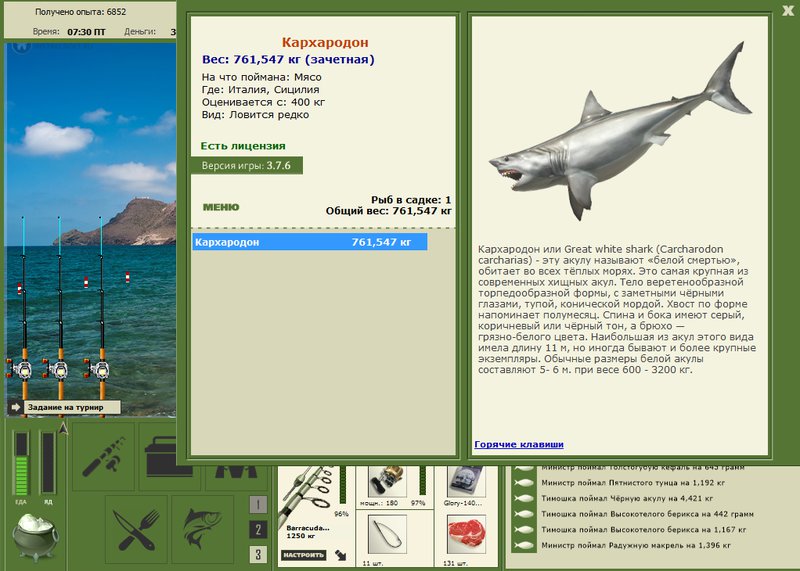Open the Горячие клавиши link
Image resolution: width=800 pixels, height=571 pixels.
(519, 444)
